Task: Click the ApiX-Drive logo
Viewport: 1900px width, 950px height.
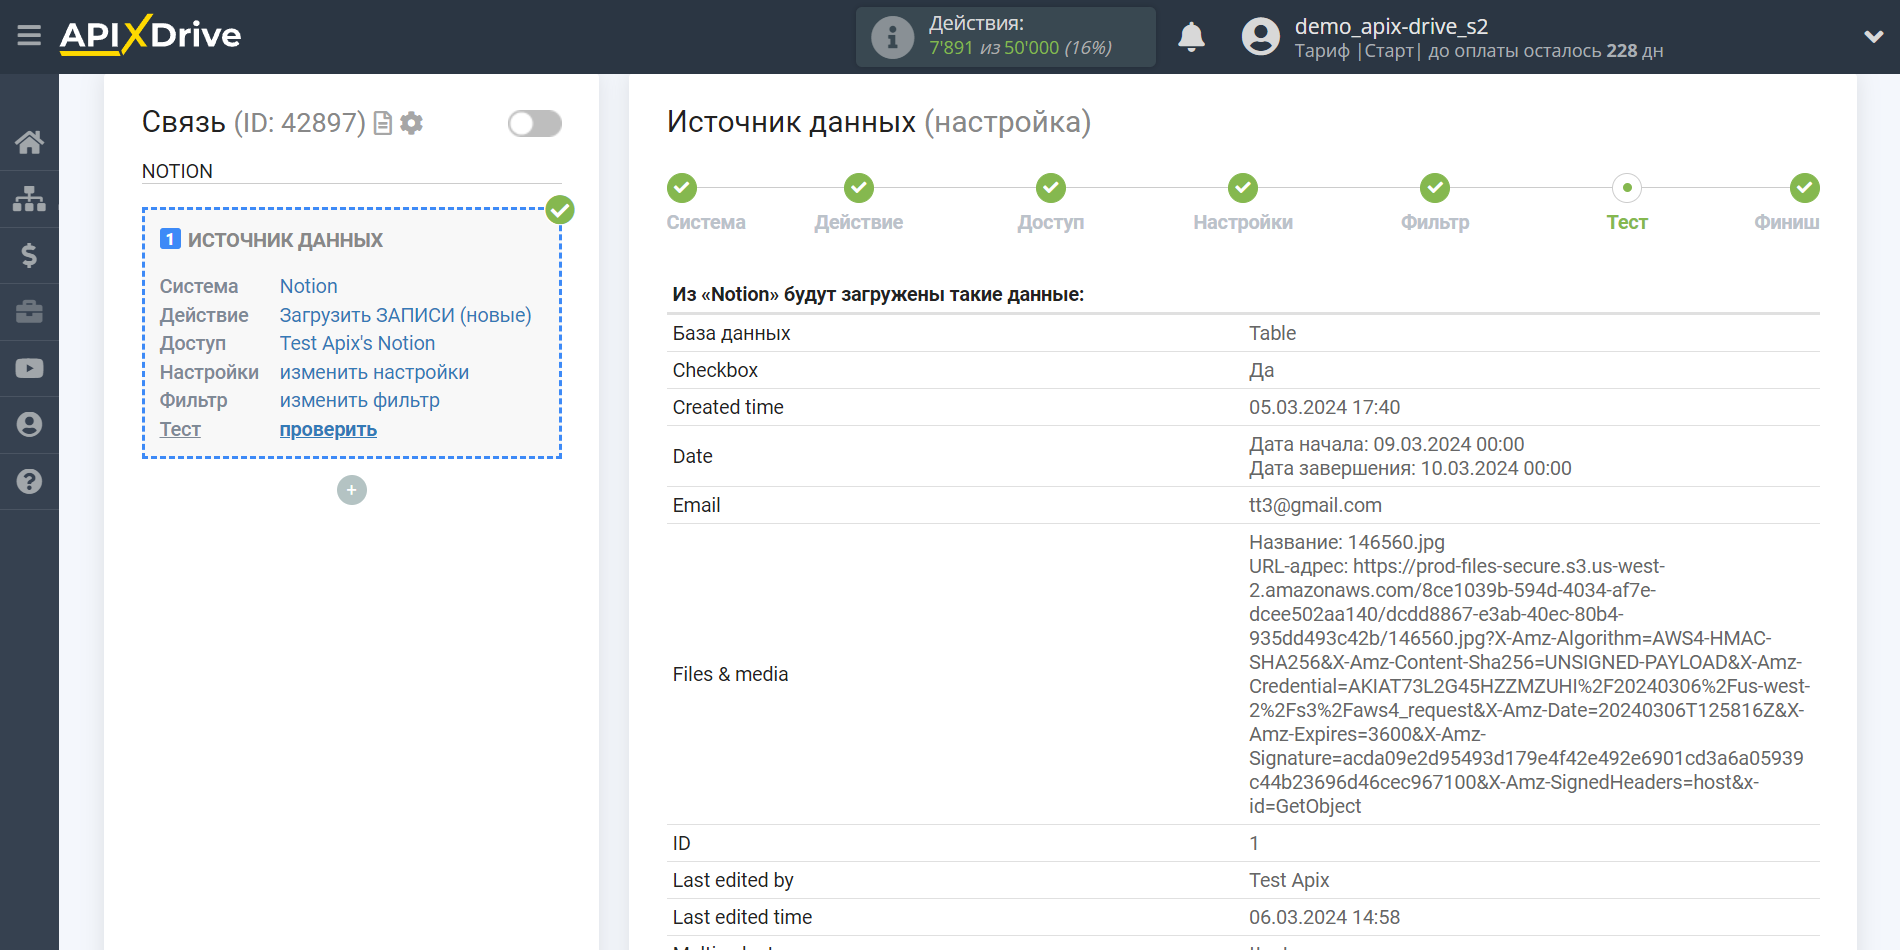Action: coord(150,35)
